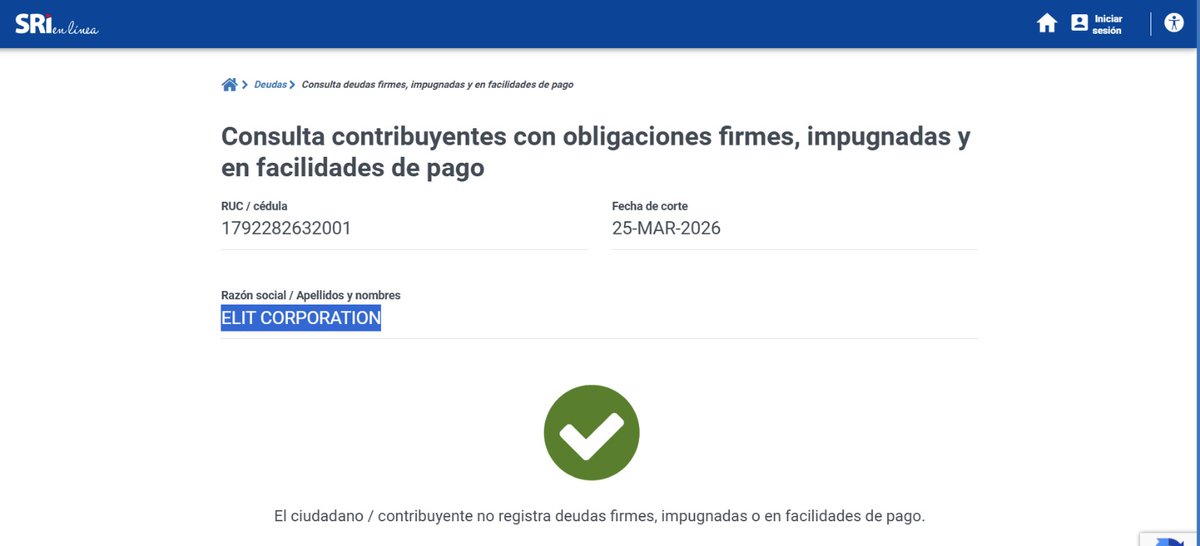
Task: Click the SRI en línea logo
Action: (57, 24)
